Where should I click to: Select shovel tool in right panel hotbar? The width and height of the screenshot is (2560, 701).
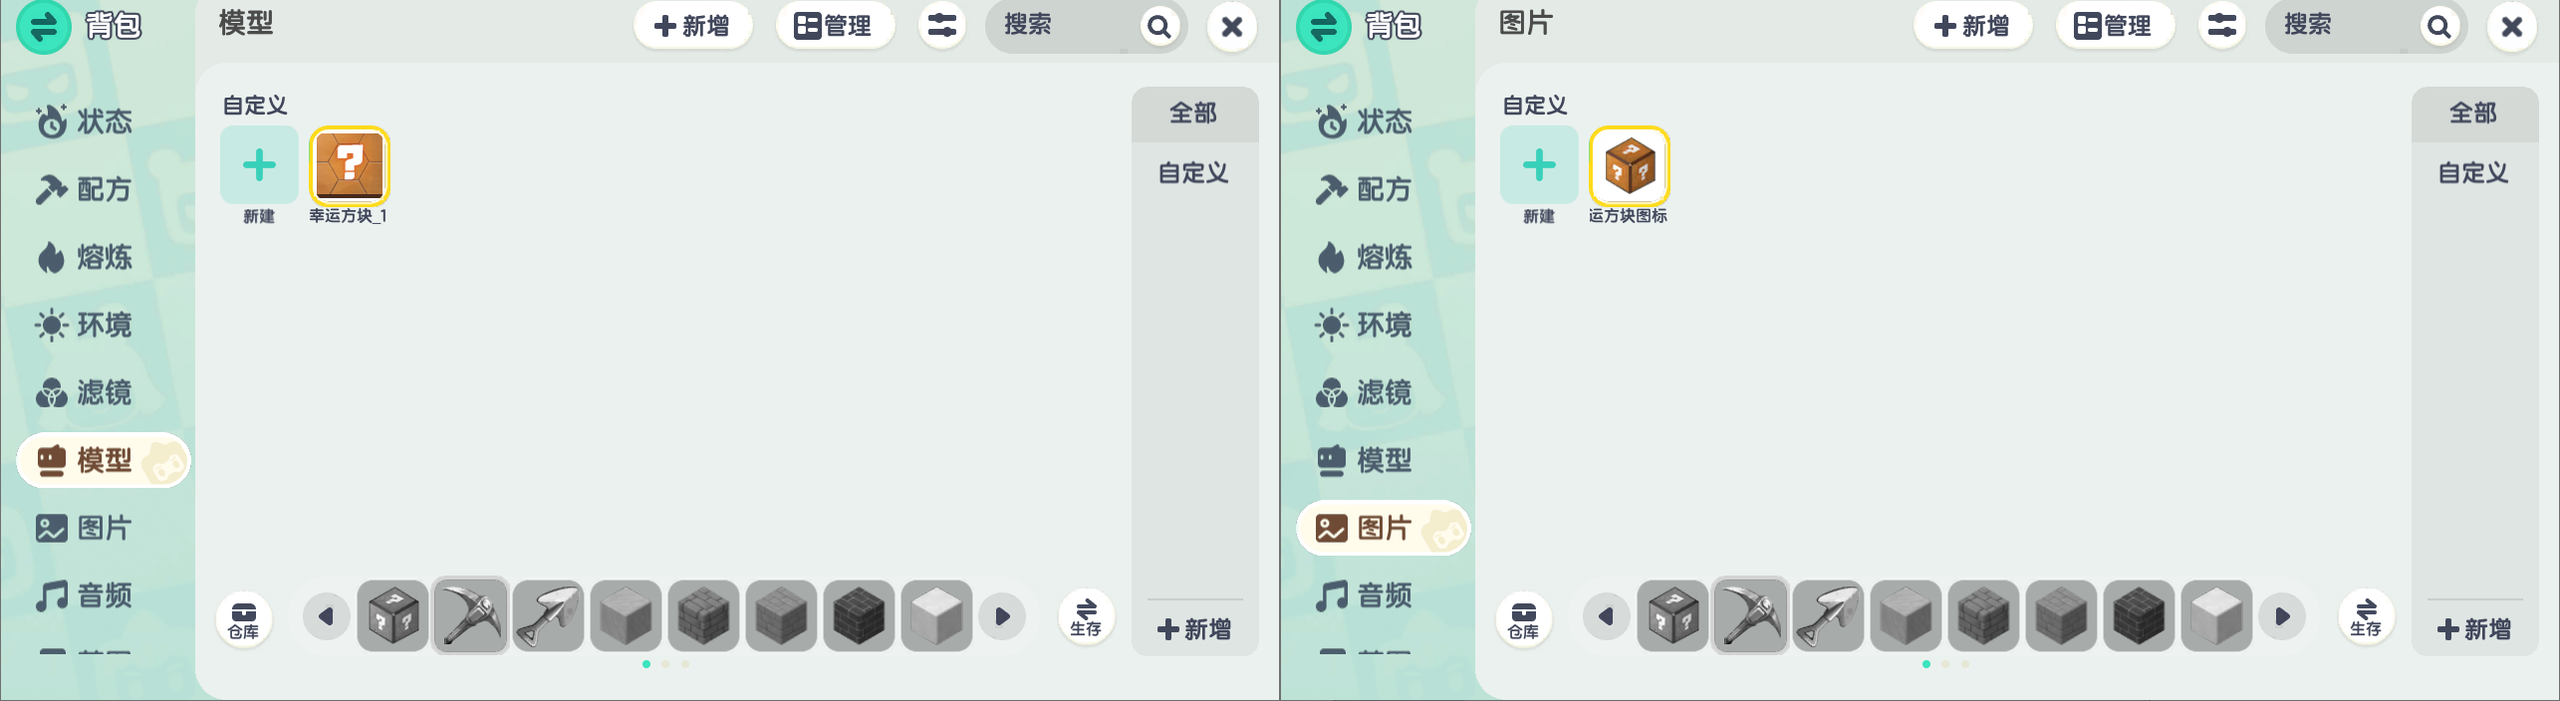coord(1827,616)
